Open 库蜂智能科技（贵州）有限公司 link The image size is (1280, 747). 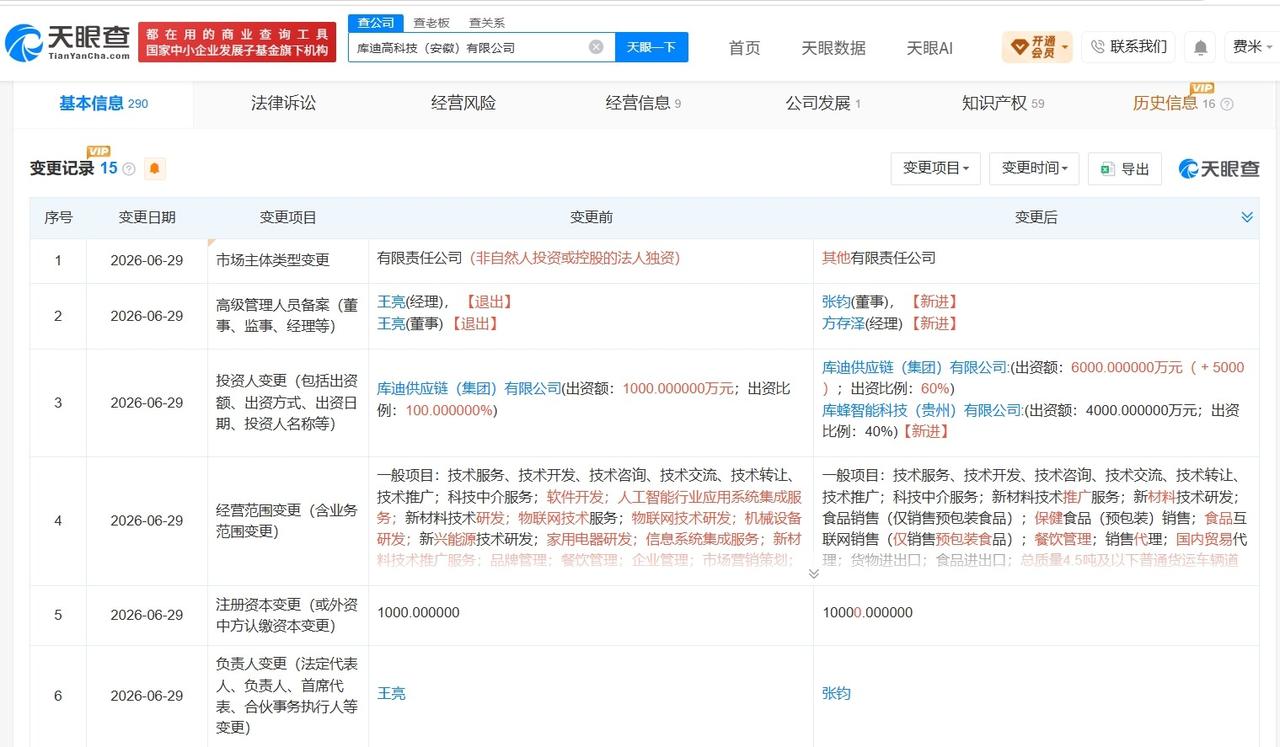pos(922,410)
